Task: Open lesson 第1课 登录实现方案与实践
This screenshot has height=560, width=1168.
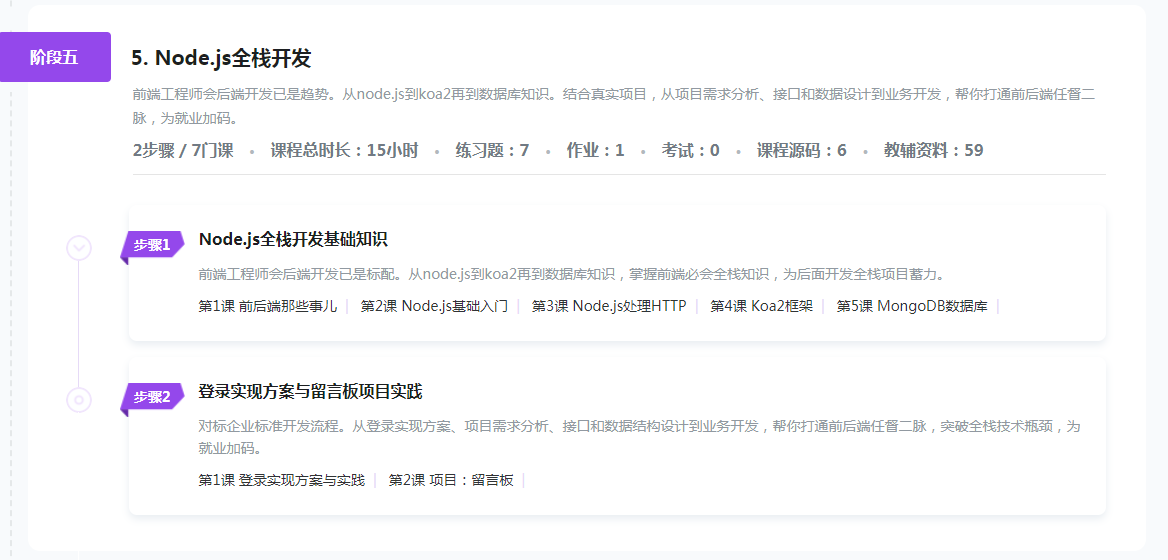Action: click(x=282, y=481)
